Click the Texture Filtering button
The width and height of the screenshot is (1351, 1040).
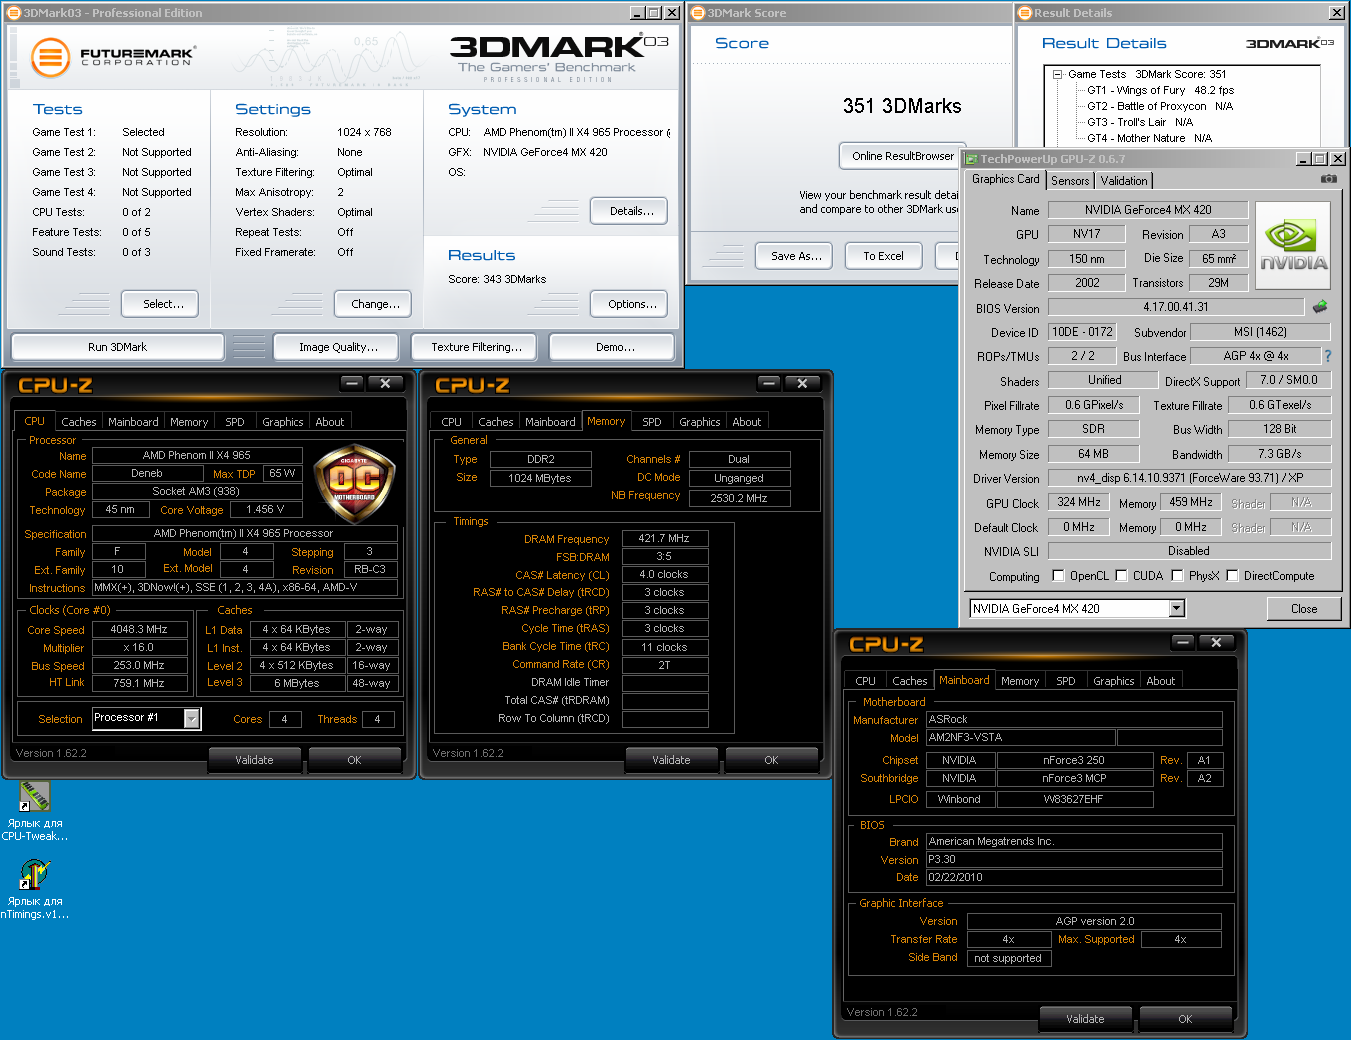[x=476, y=347]
